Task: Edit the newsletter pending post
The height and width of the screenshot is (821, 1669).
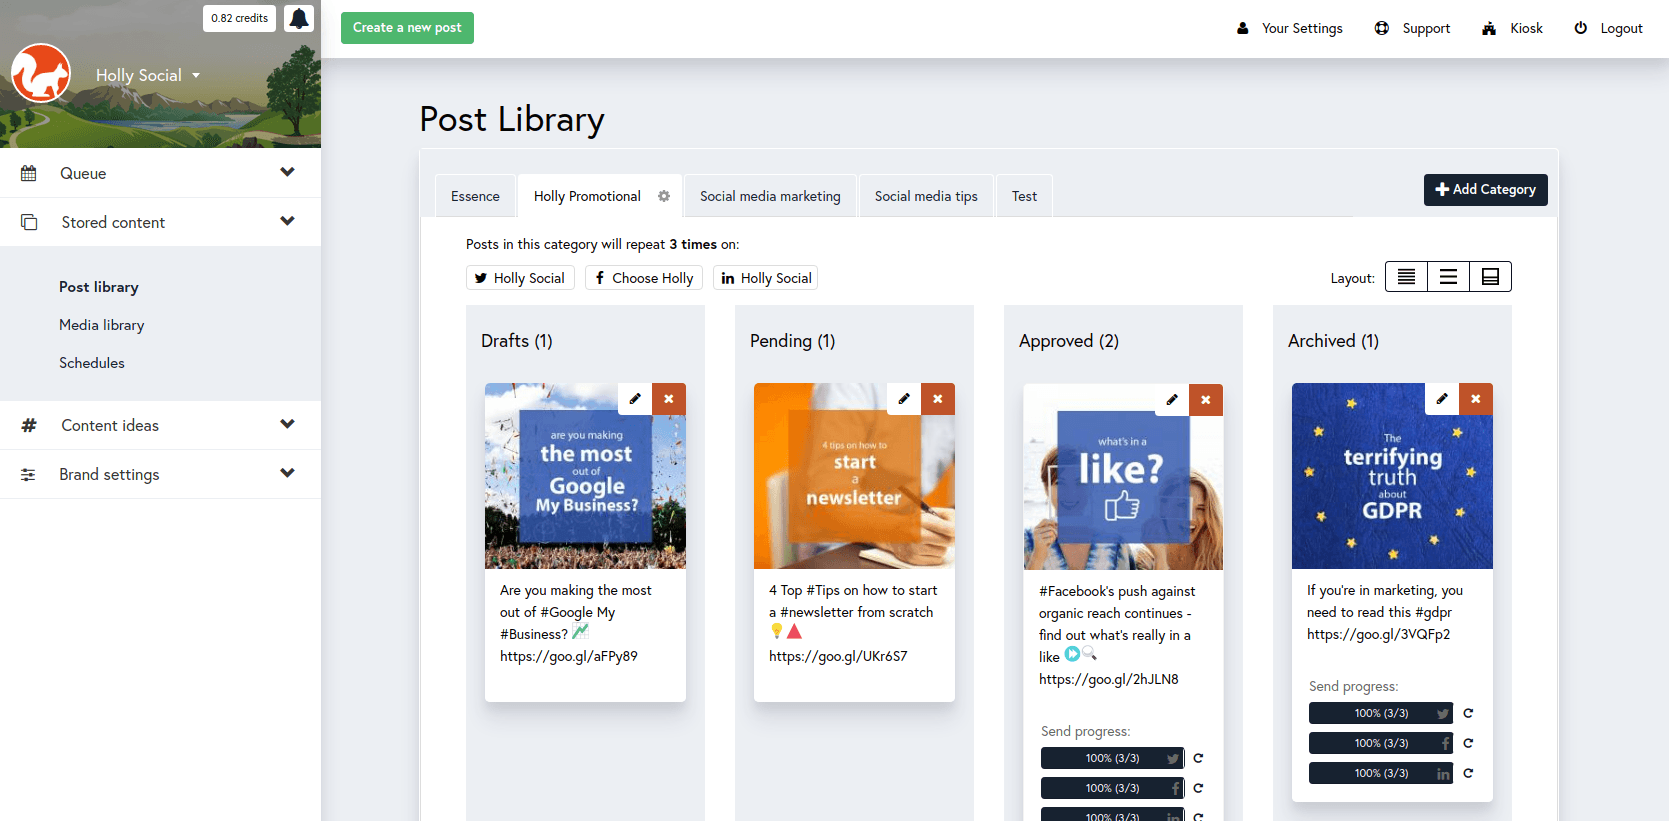Action: pos(904,399)
